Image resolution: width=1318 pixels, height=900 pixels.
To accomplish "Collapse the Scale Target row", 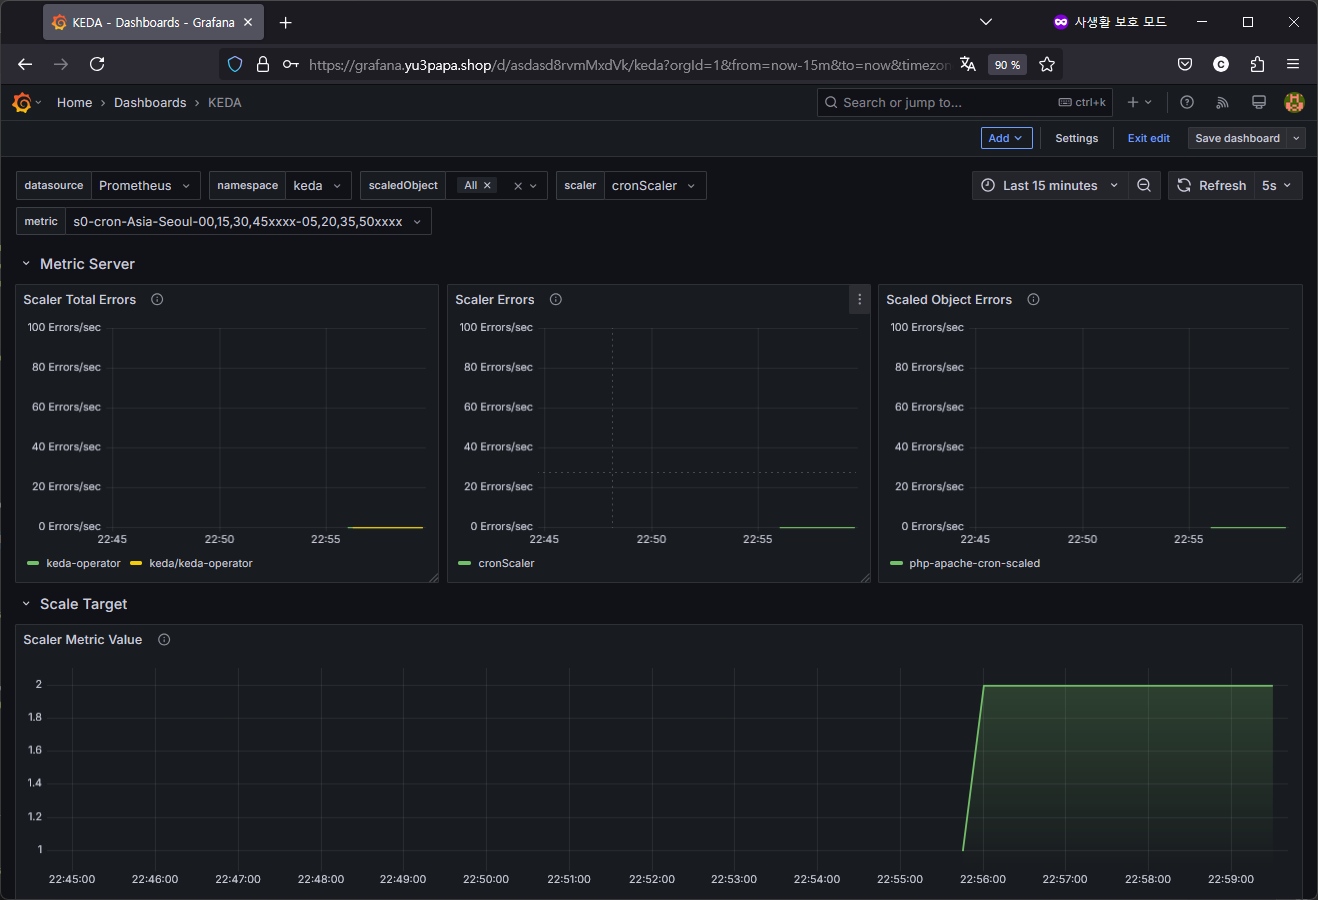I will click(x=26, y=604).
